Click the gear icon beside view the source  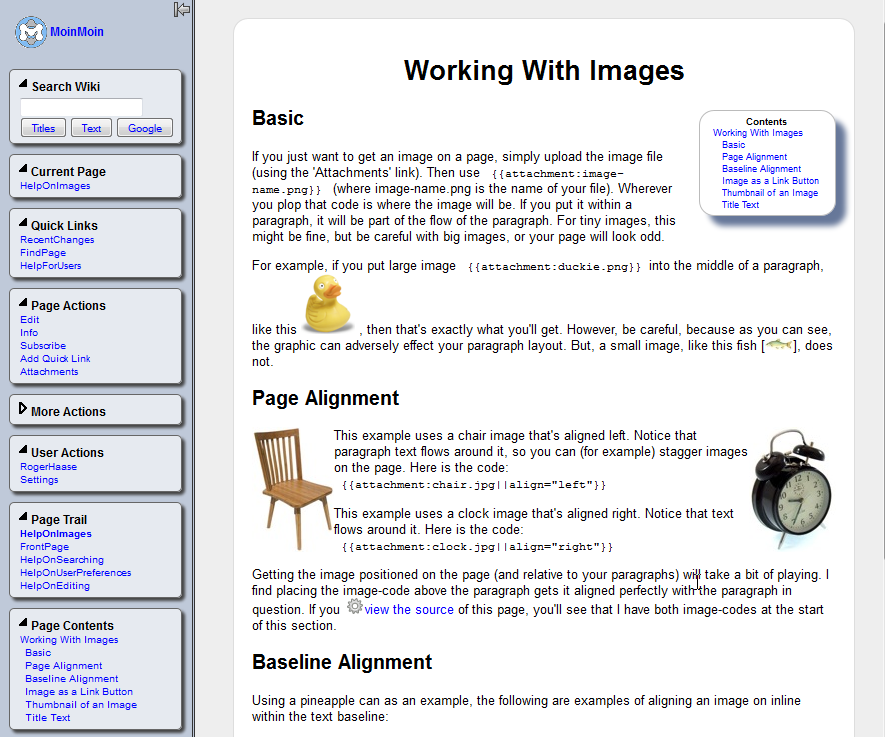tap(354, 607)
